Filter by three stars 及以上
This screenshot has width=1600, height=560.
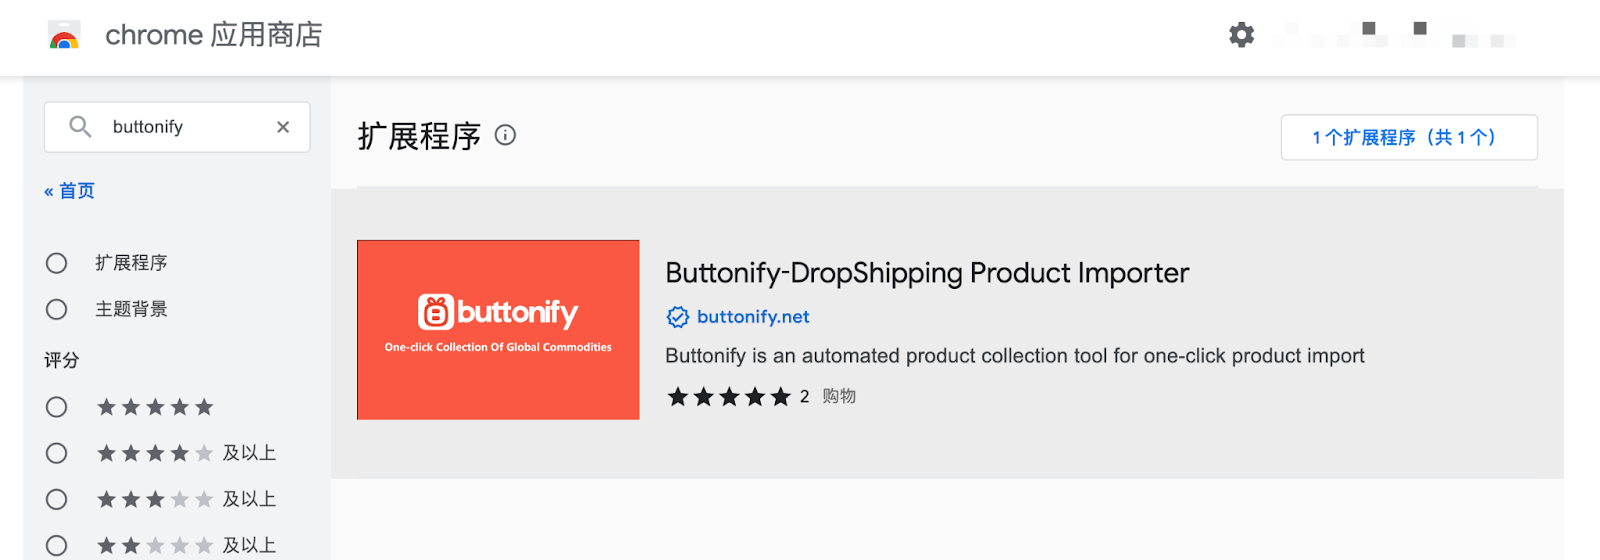57,499
